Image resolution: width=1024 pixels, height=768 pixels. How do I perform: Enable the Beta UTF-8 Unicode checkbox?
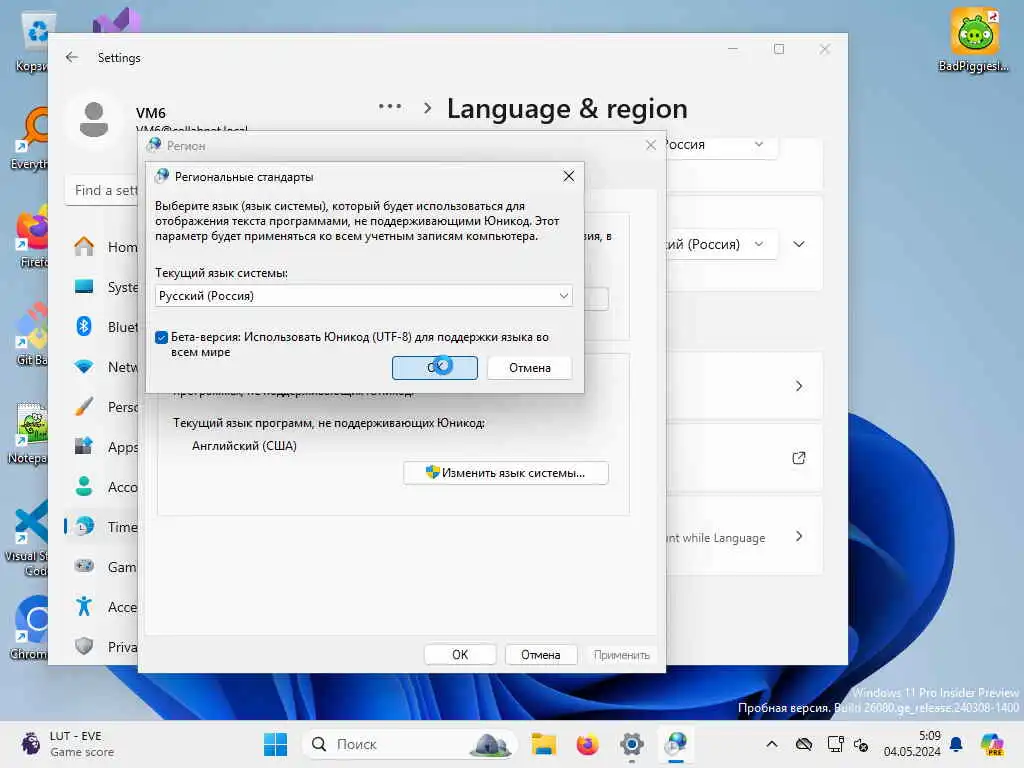(x=161, y=337)
